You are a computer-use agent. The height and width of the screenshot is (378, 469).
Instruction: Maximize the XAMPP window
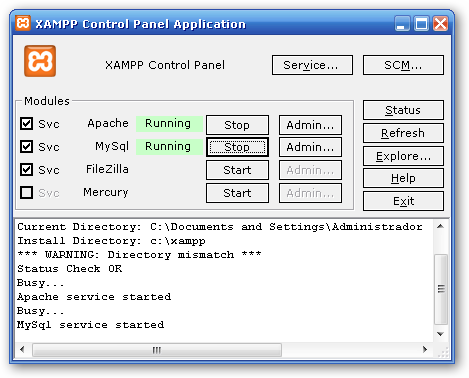click(421, 24)
